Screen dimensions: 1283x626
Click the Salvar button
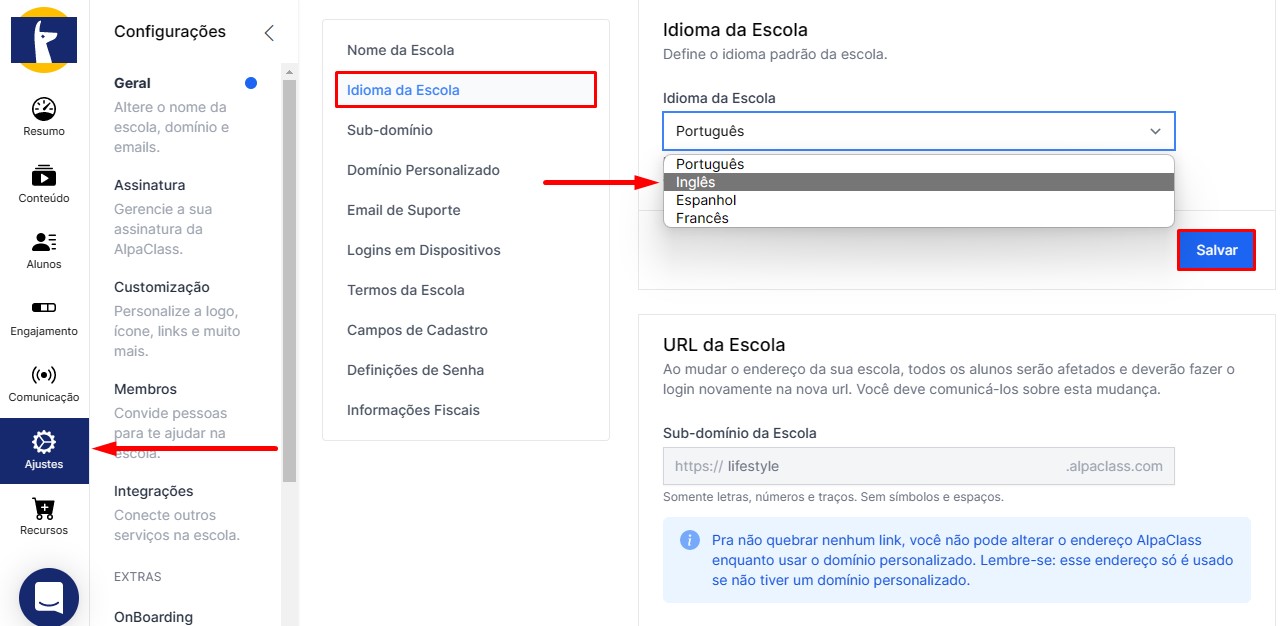[x=1217, y=250]
